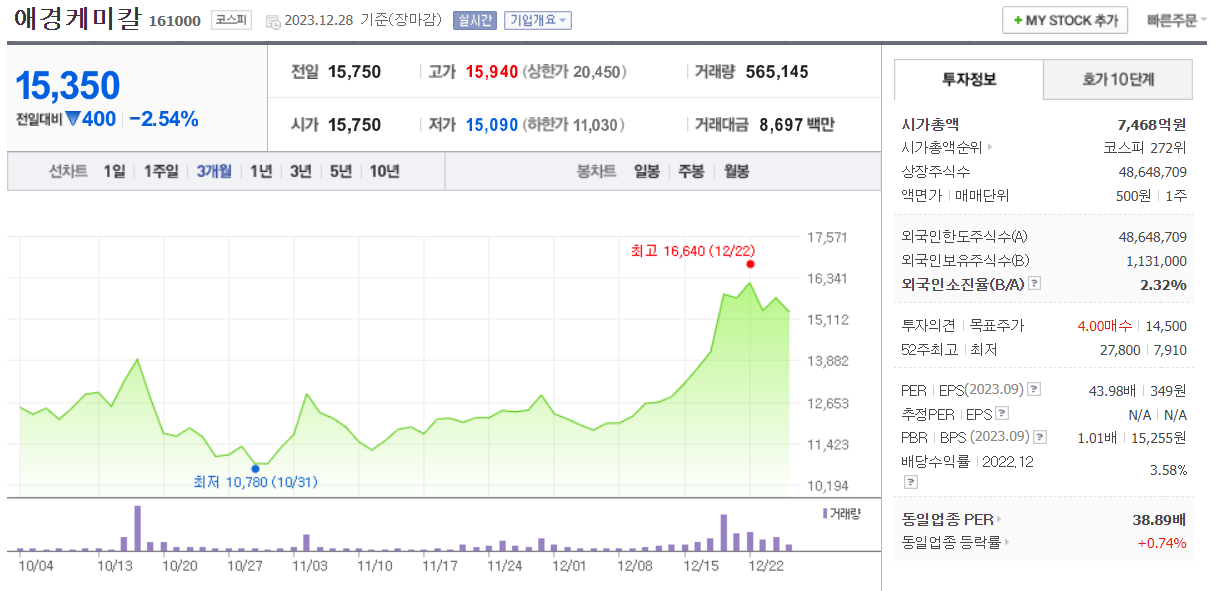Click the 최저 10,780 blue chart marker
Image resolution: width=1225 pixels, height=591 pixels.
point(255,468)
